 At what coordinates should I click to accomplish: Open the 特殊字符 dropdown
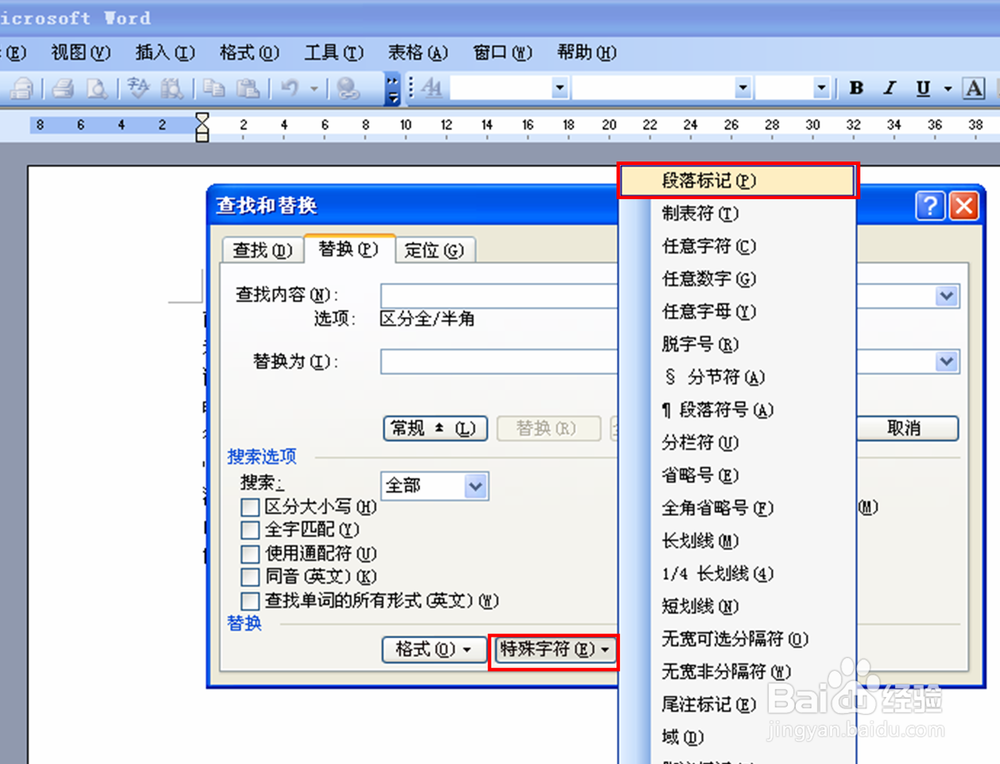[554, 650]
